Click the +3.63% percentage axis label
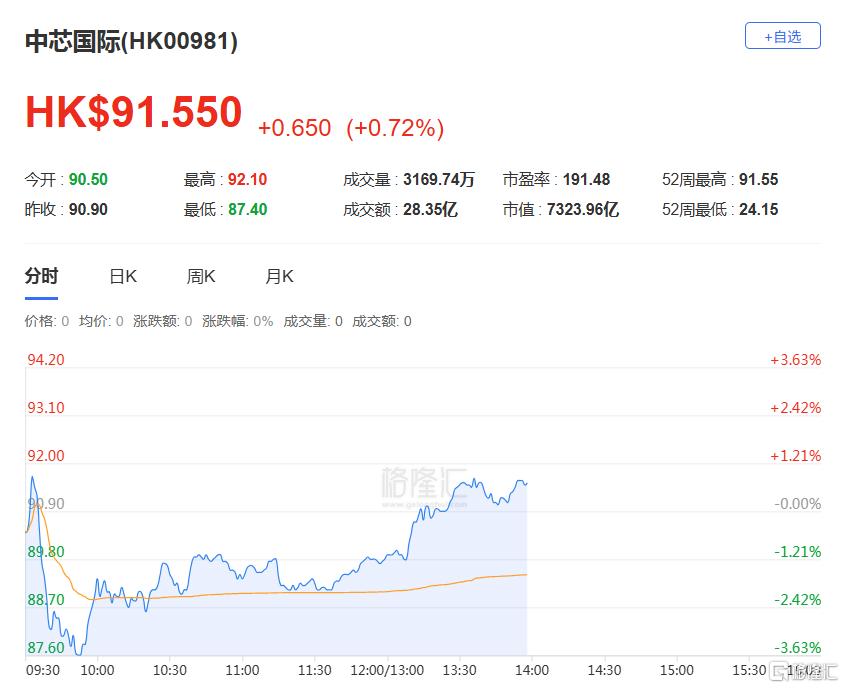Screen dimensions: 844x688 click(795, 360)
